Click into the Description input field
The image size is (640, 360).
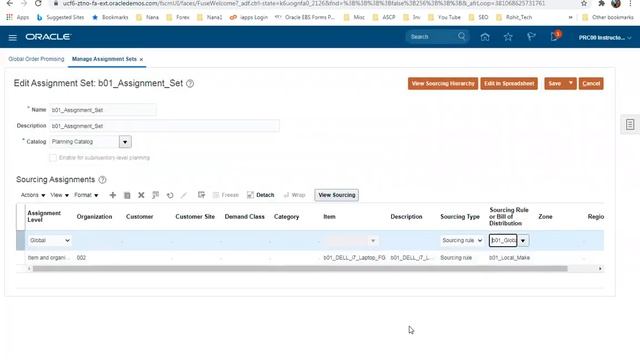(164, 126)
